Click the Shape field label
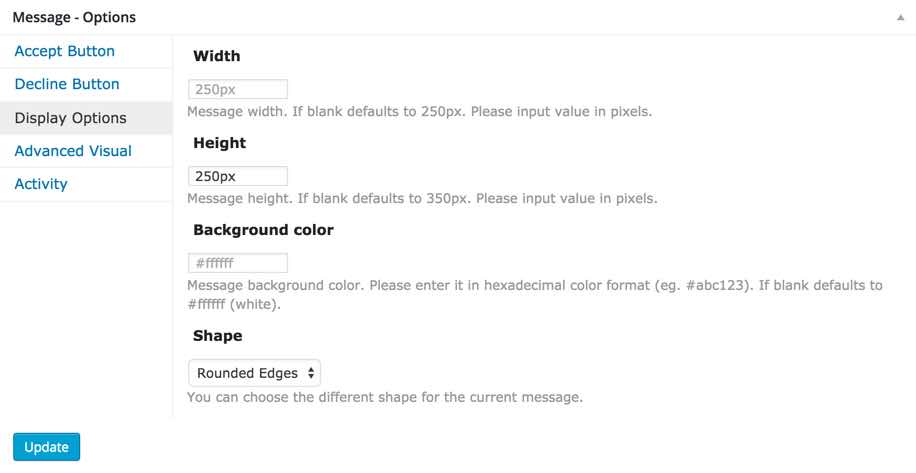 [217, 336]
